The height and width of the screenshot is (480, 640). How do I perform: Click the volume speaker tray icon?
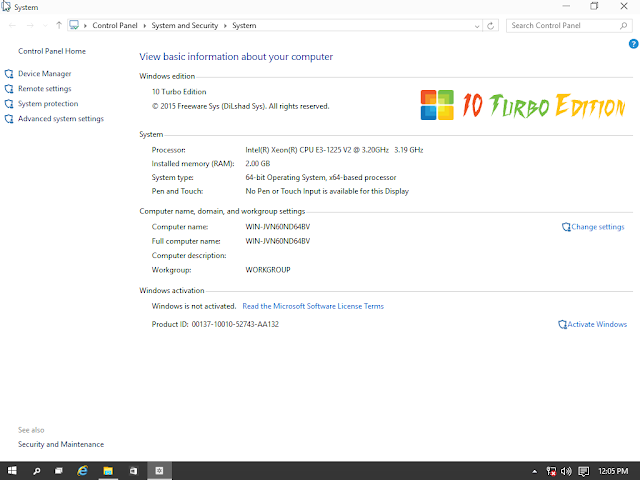tap(566, 471)
